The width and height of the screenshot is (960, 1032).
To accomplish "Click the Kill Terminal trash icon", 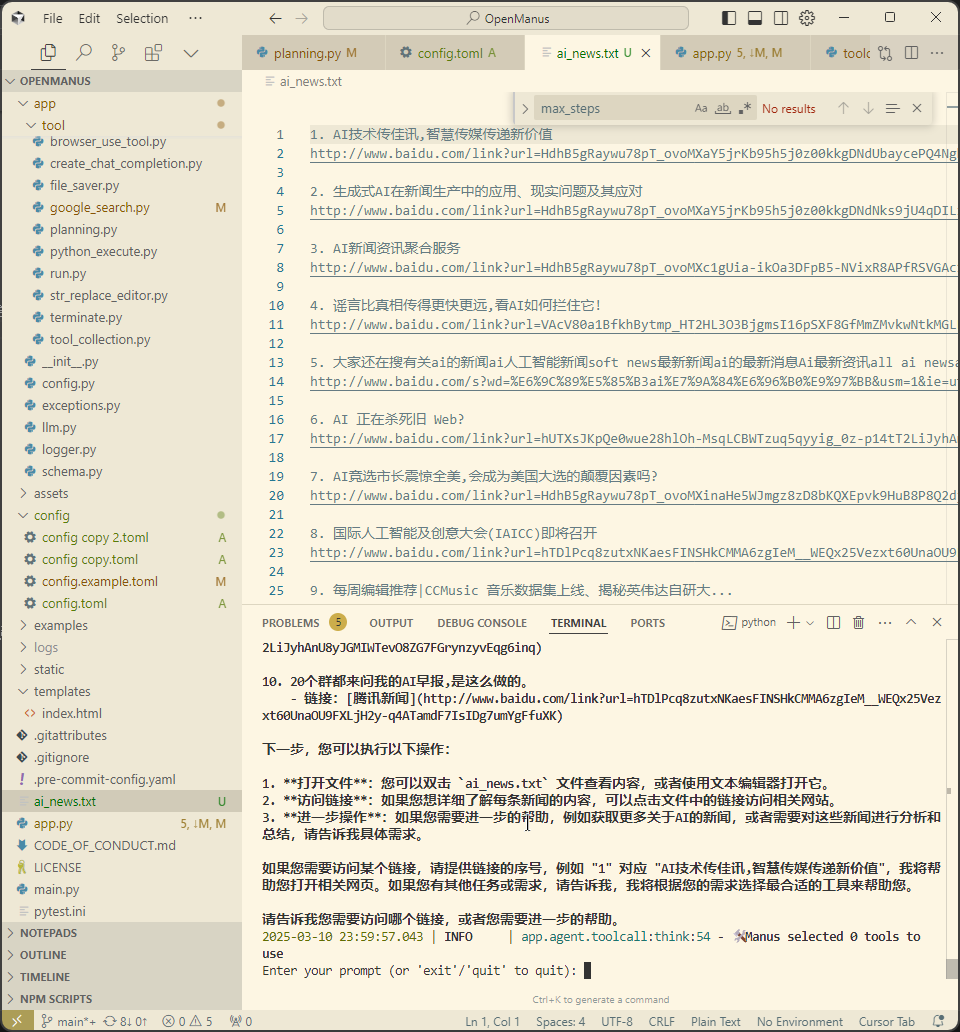I will [x=858, y=622].
